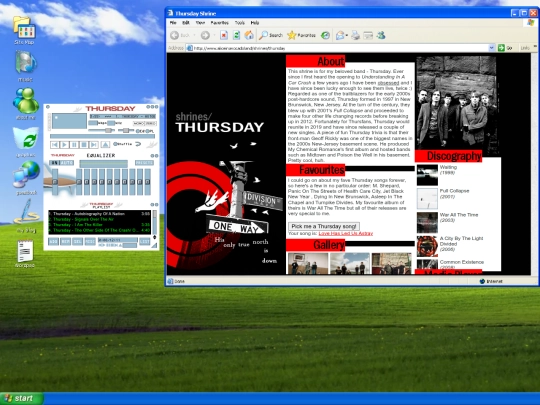
Task: Toggle Shuffle in the music player
Action: (123, 144)
